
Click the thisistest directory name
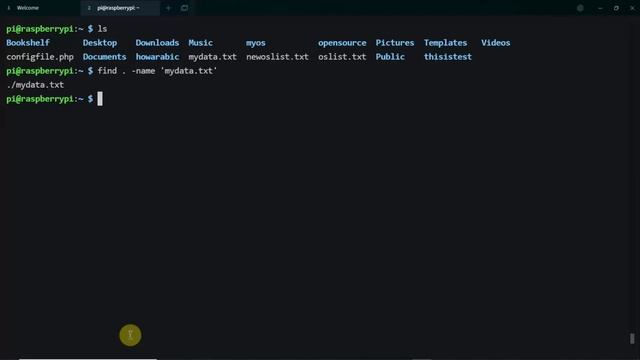pos(447,57)
